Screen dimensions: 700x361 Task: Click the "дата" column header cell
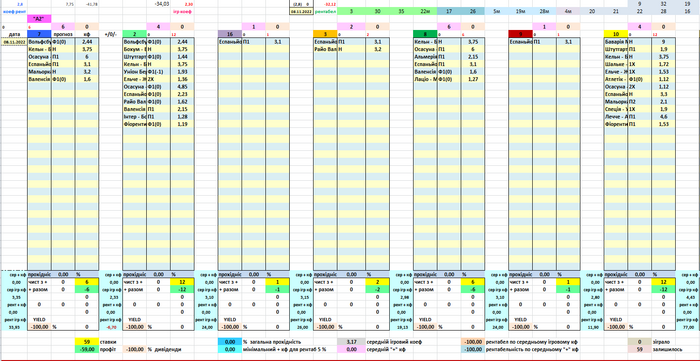[14, 34]
